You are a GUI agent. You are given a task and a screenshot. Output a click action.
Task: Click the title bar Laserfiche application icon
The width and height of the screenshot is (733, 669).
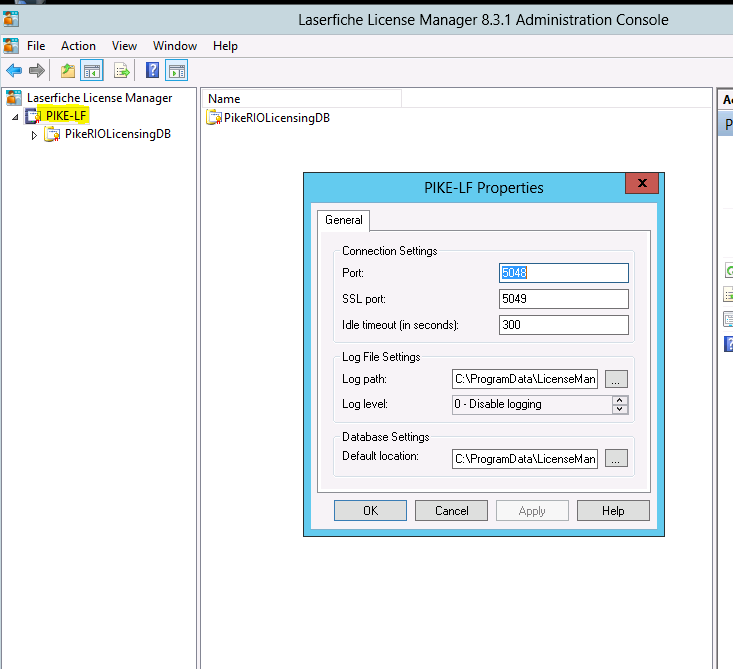coord(11,19)
